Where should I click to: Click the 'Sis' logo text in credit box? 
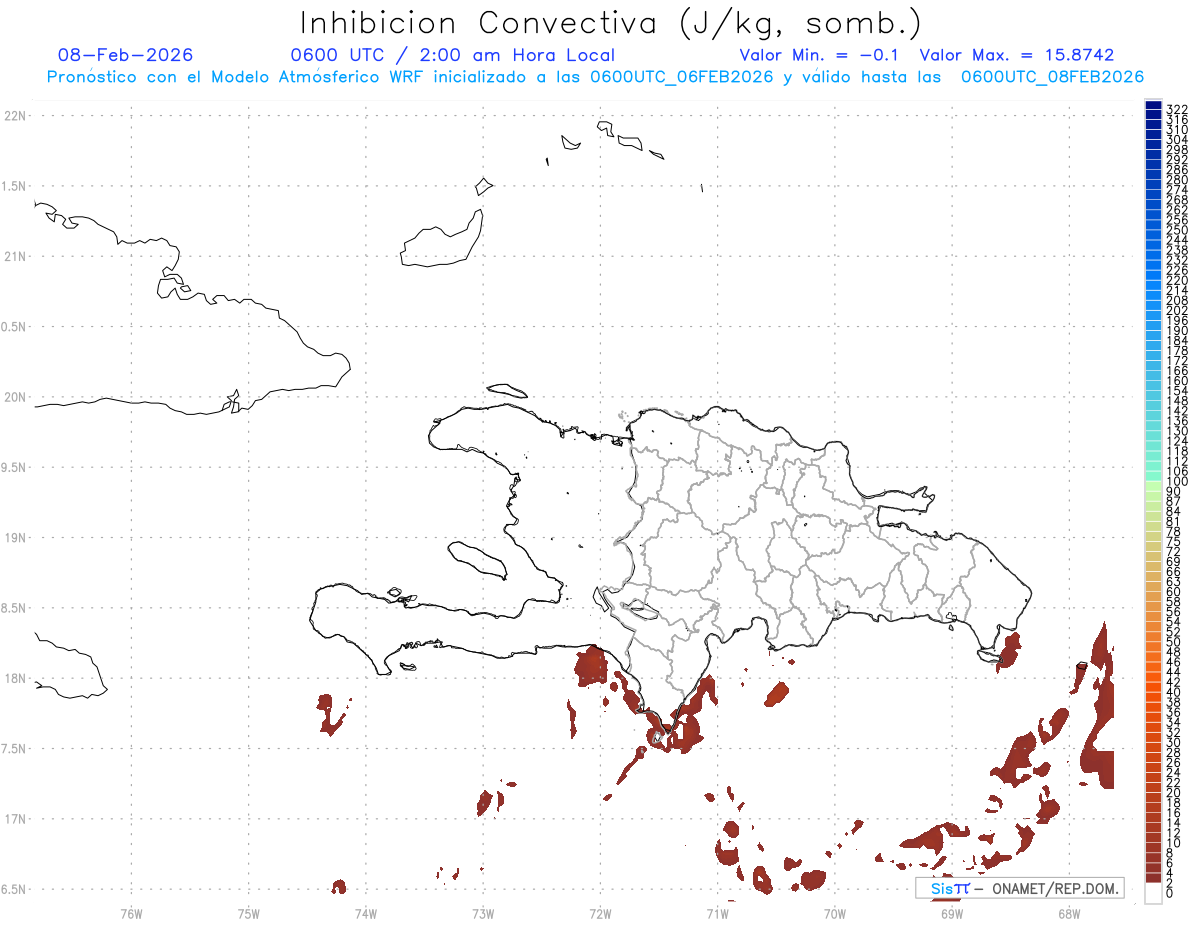coord(943,888)
